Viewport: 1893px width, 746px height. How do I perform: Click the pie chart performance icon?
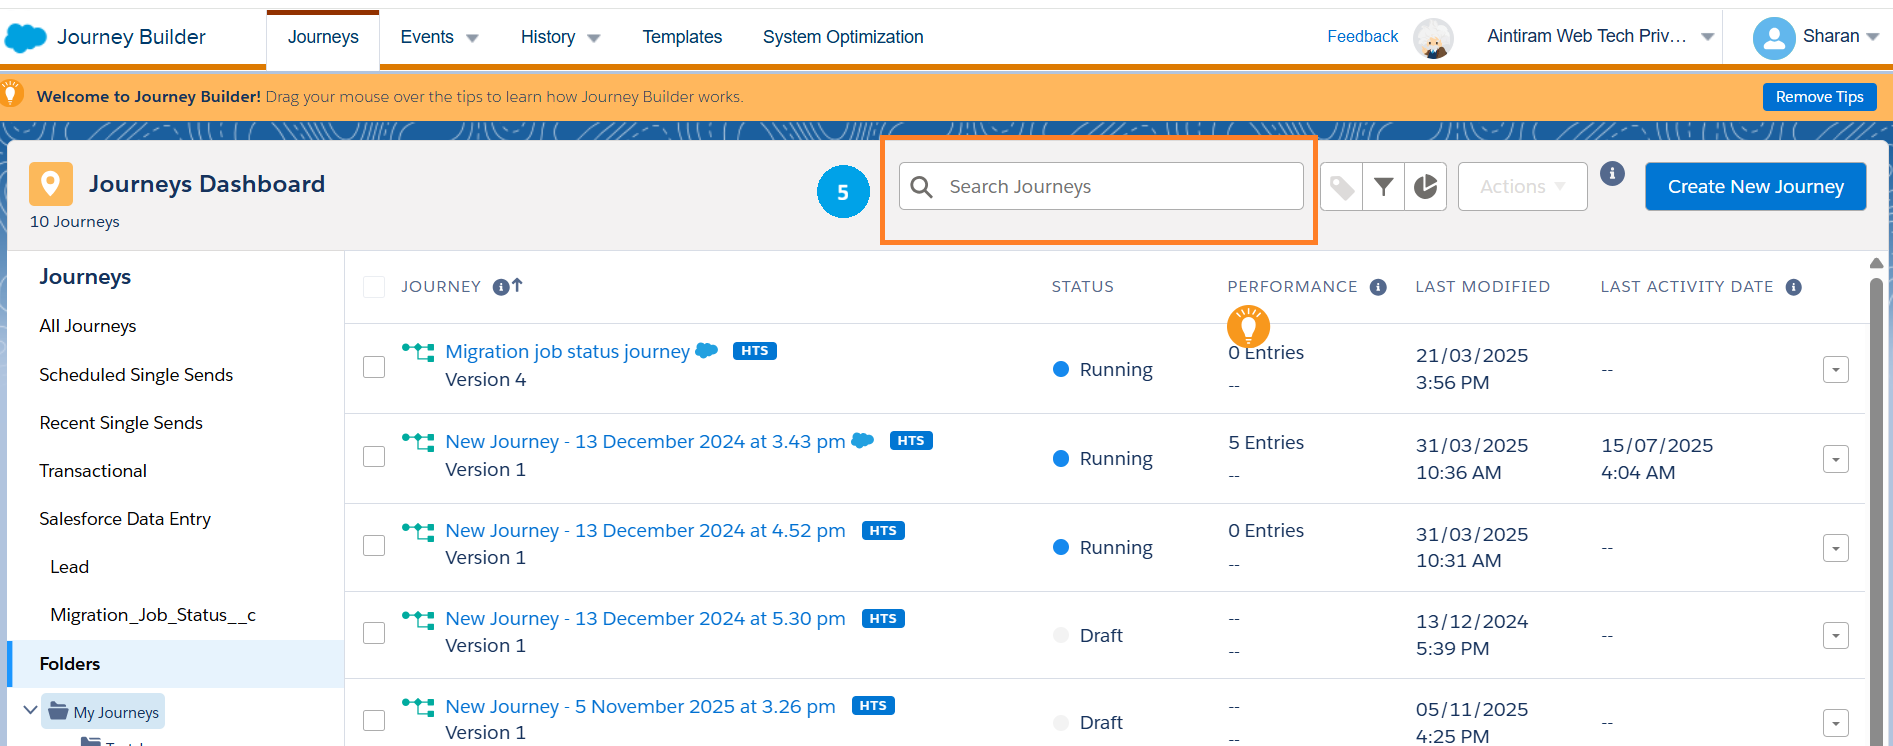pyautogui.click(x=1426, y=187)
